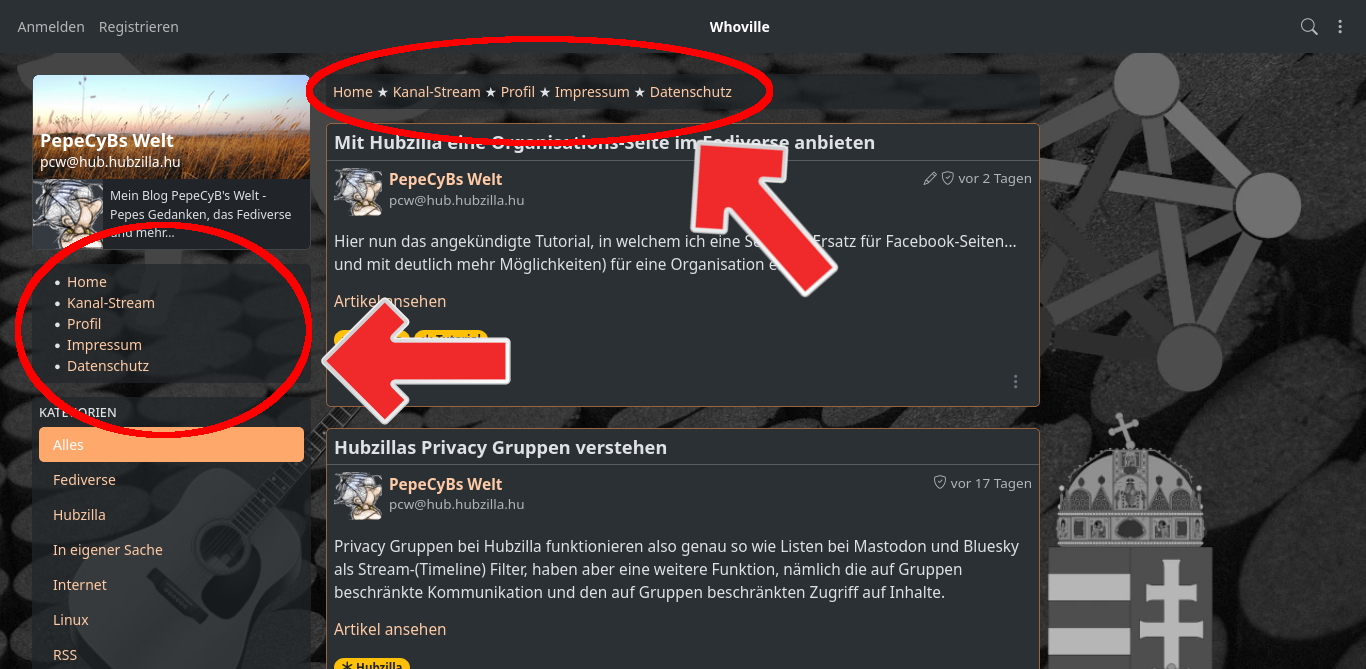The image size is (1366, 669).
Task: Click PepeCyBs Welt avatar in first post
Action: click(x=358, y=191)
